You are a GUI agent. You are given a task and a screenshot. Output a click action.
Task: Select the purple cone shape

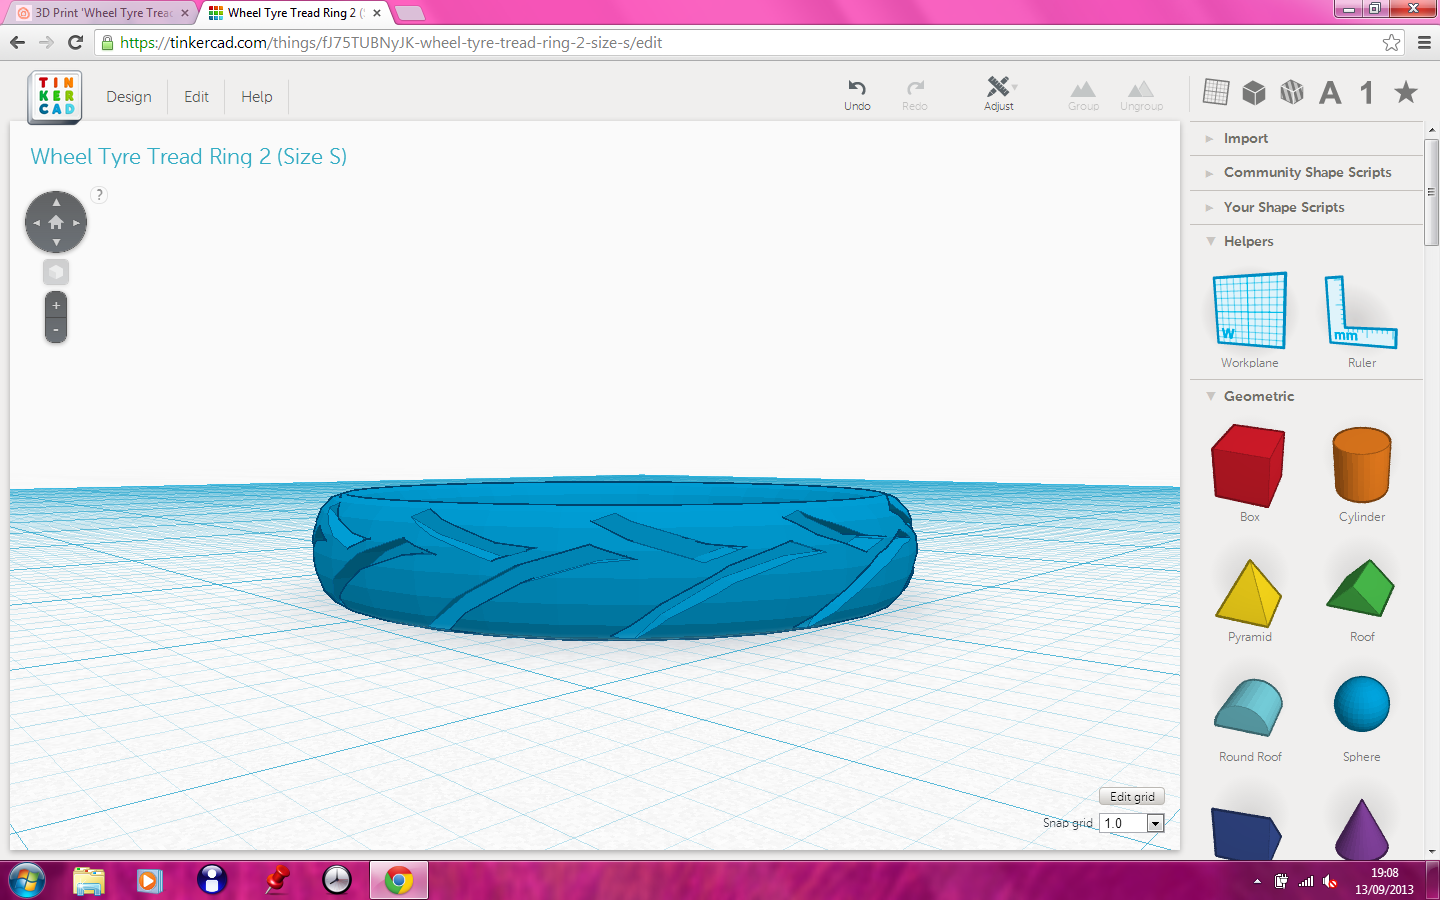pos(1362,829)
